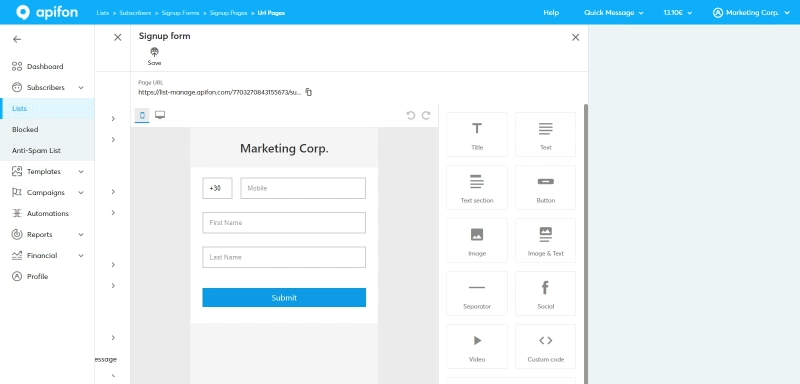
Task: Switch to desktop preview
Action: point(160,115)
